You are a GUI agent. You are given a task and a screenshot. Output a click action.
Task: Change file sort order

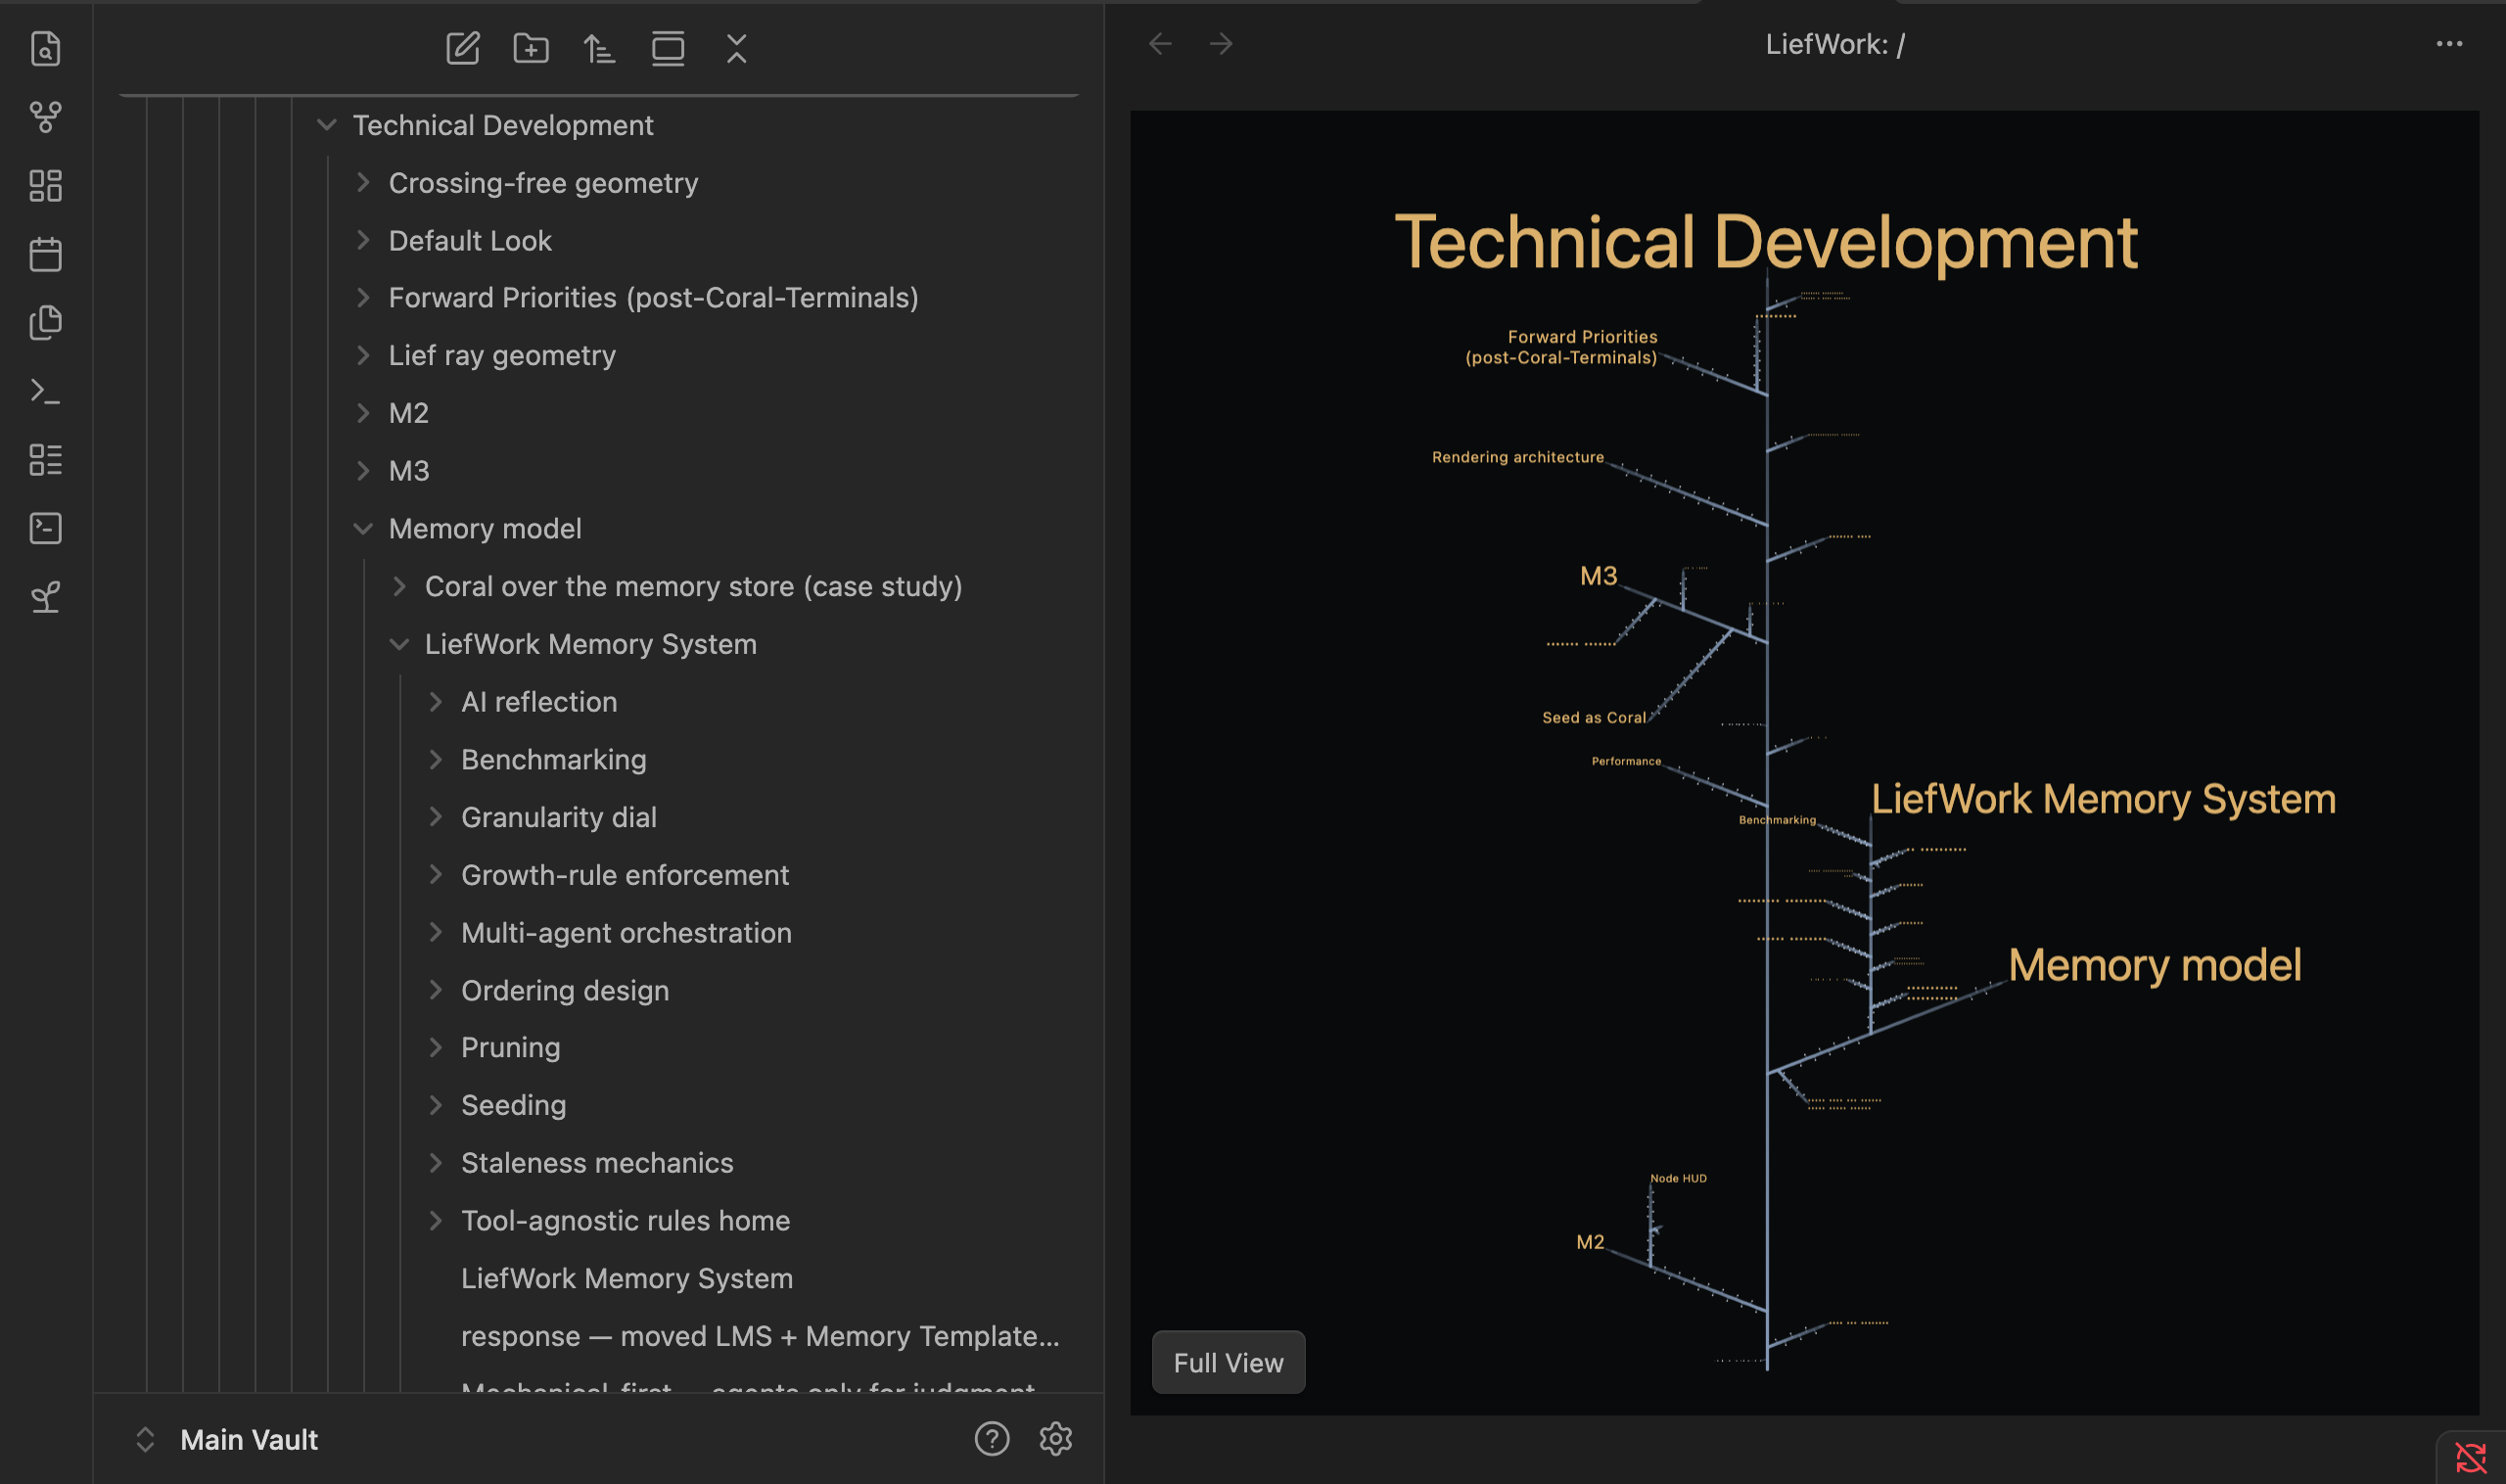(x=599, y=48)
